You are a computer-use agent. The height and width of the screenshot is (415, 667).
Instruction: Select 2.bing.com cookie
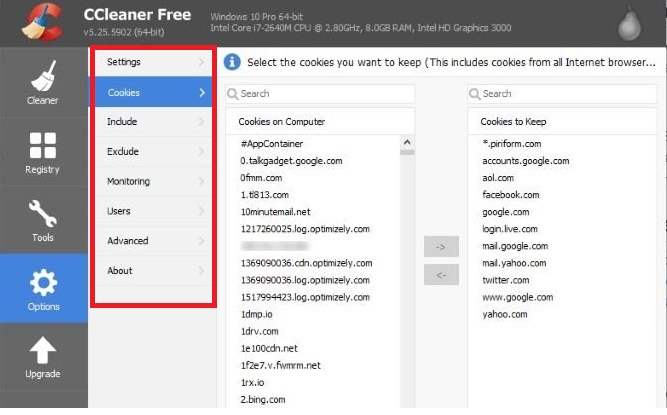point(263,399)
